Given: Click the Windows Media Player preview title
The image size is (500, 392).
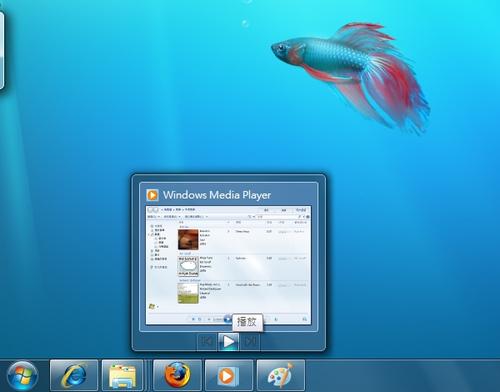Looking at the screenshot, I should point(217,195).
